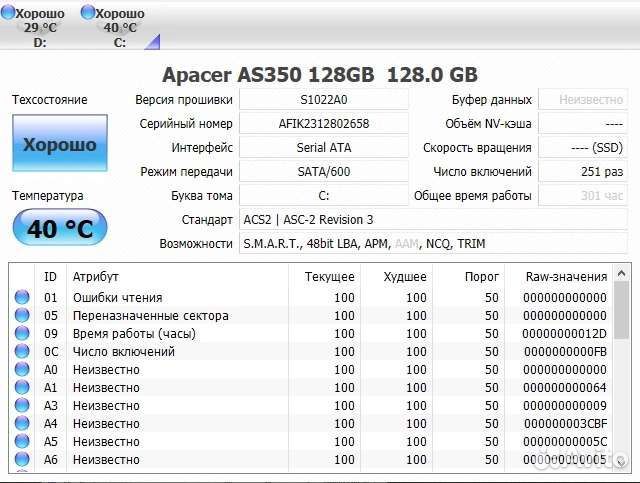Click the status icon for attribute A1
This screenshot has width=640, height=483.
click(x=22, y=387)
